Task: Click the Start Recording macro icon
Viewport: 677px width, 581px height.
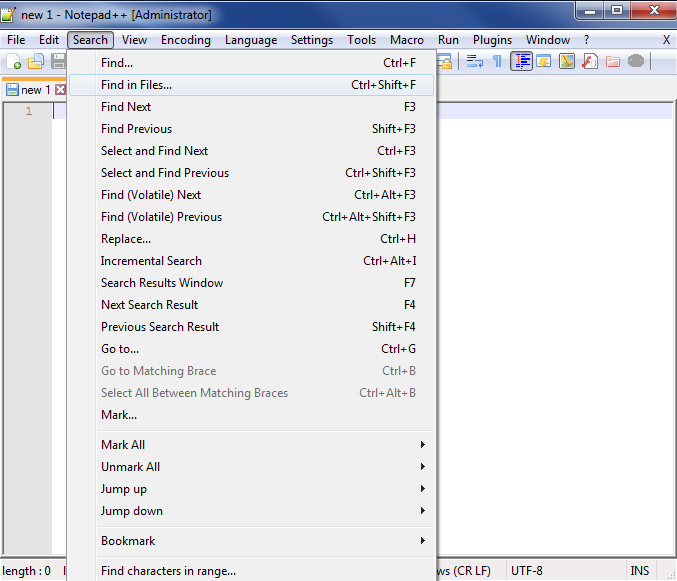Action: (636, 61)
